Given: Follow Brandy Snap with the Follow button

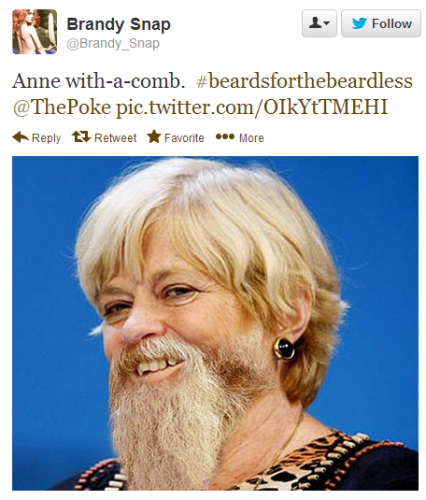Looking at the screenshot, I should click(x=381, y=23).
